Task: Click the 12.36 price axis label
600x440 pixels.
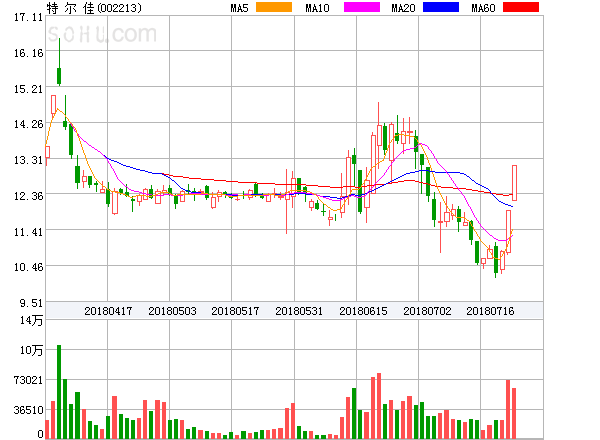Action: [x=28, y=196]
